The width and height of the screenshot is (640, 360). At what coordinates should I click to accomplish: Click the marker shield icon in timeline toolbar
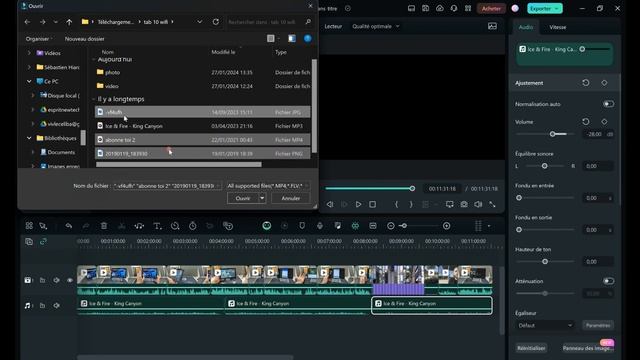tap(302, 226)
